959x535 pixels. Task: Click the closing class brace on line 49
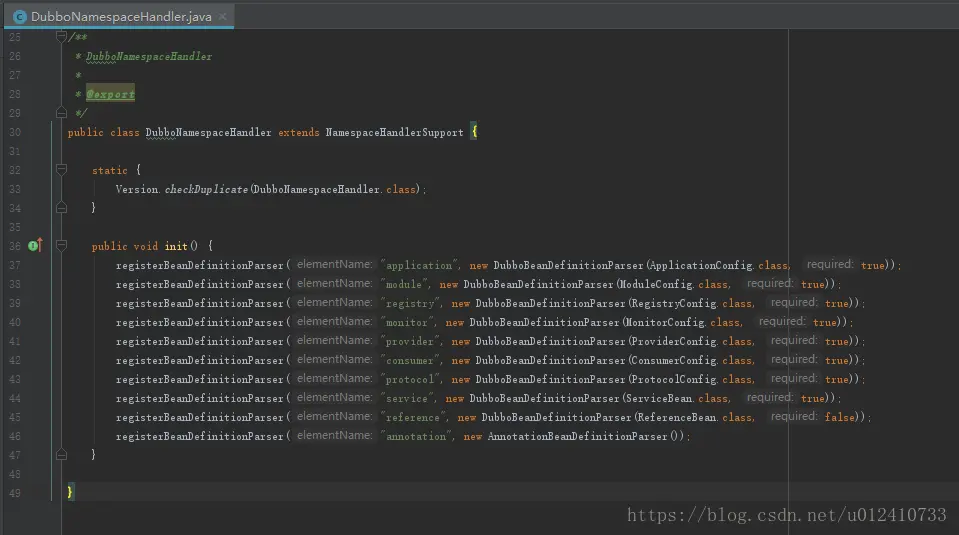[x=70, y=492]
